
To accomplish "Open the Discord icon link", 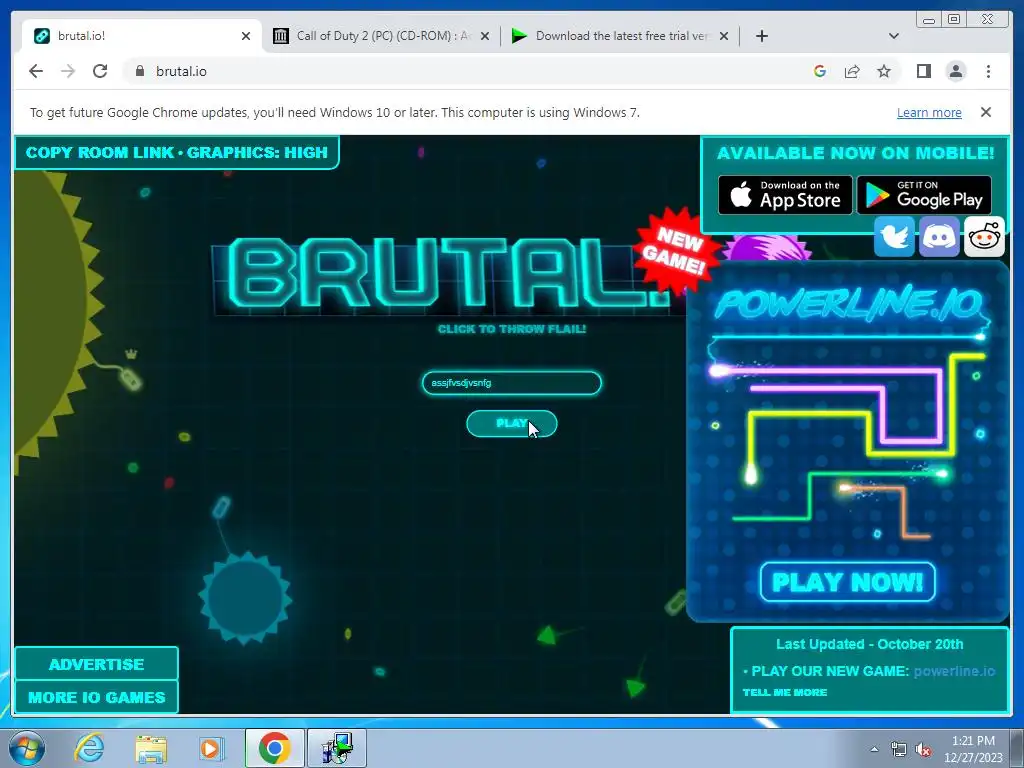I will point(939,236).
